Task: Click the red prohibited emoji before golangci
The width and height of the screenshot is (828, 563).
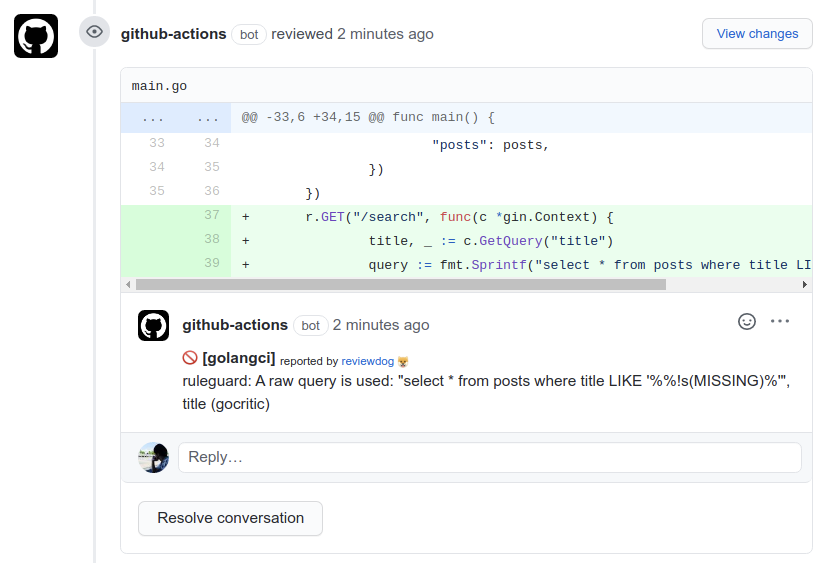Action: [190, 358]
